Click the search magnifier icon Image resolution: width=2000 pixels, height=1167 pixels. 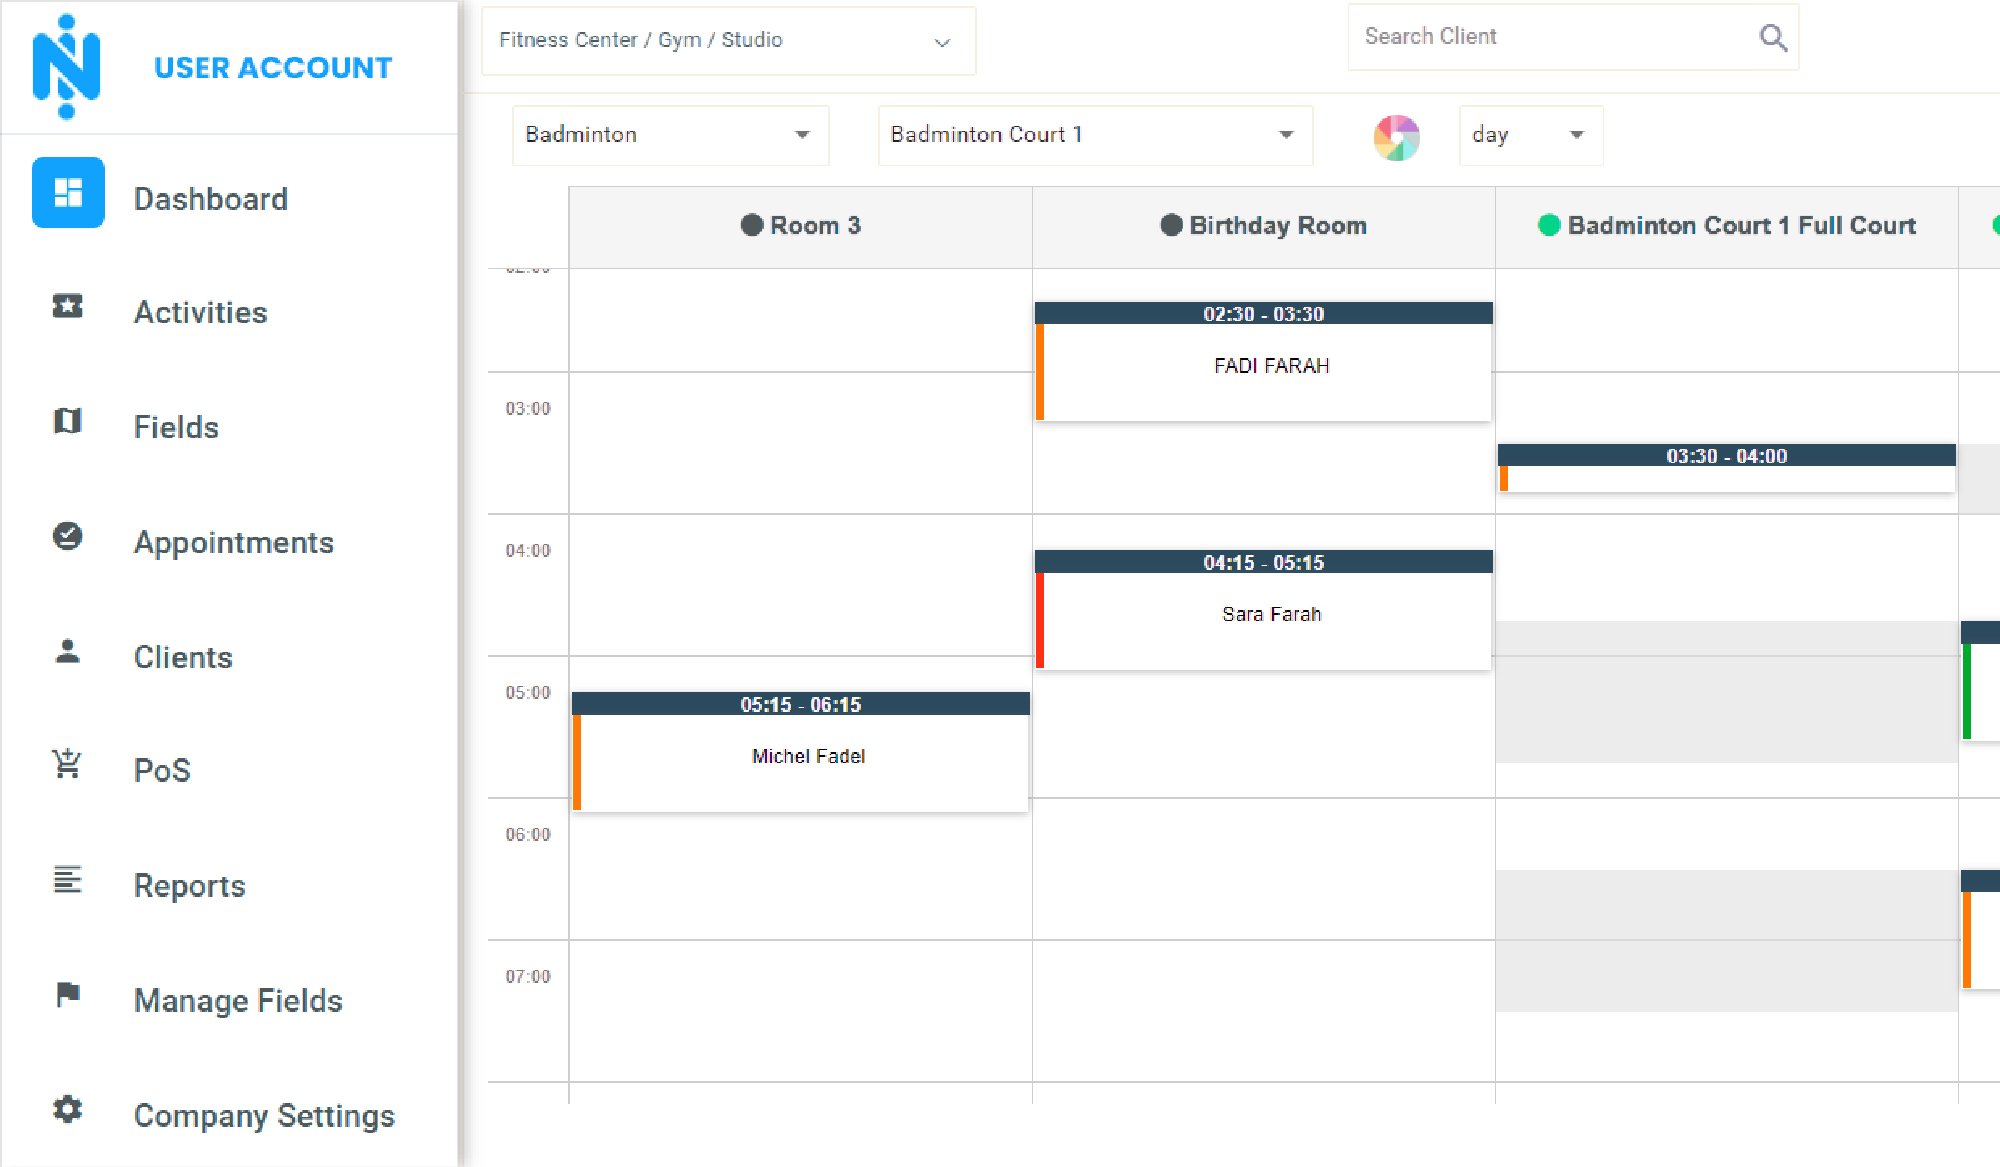[x=1772, y=38]
